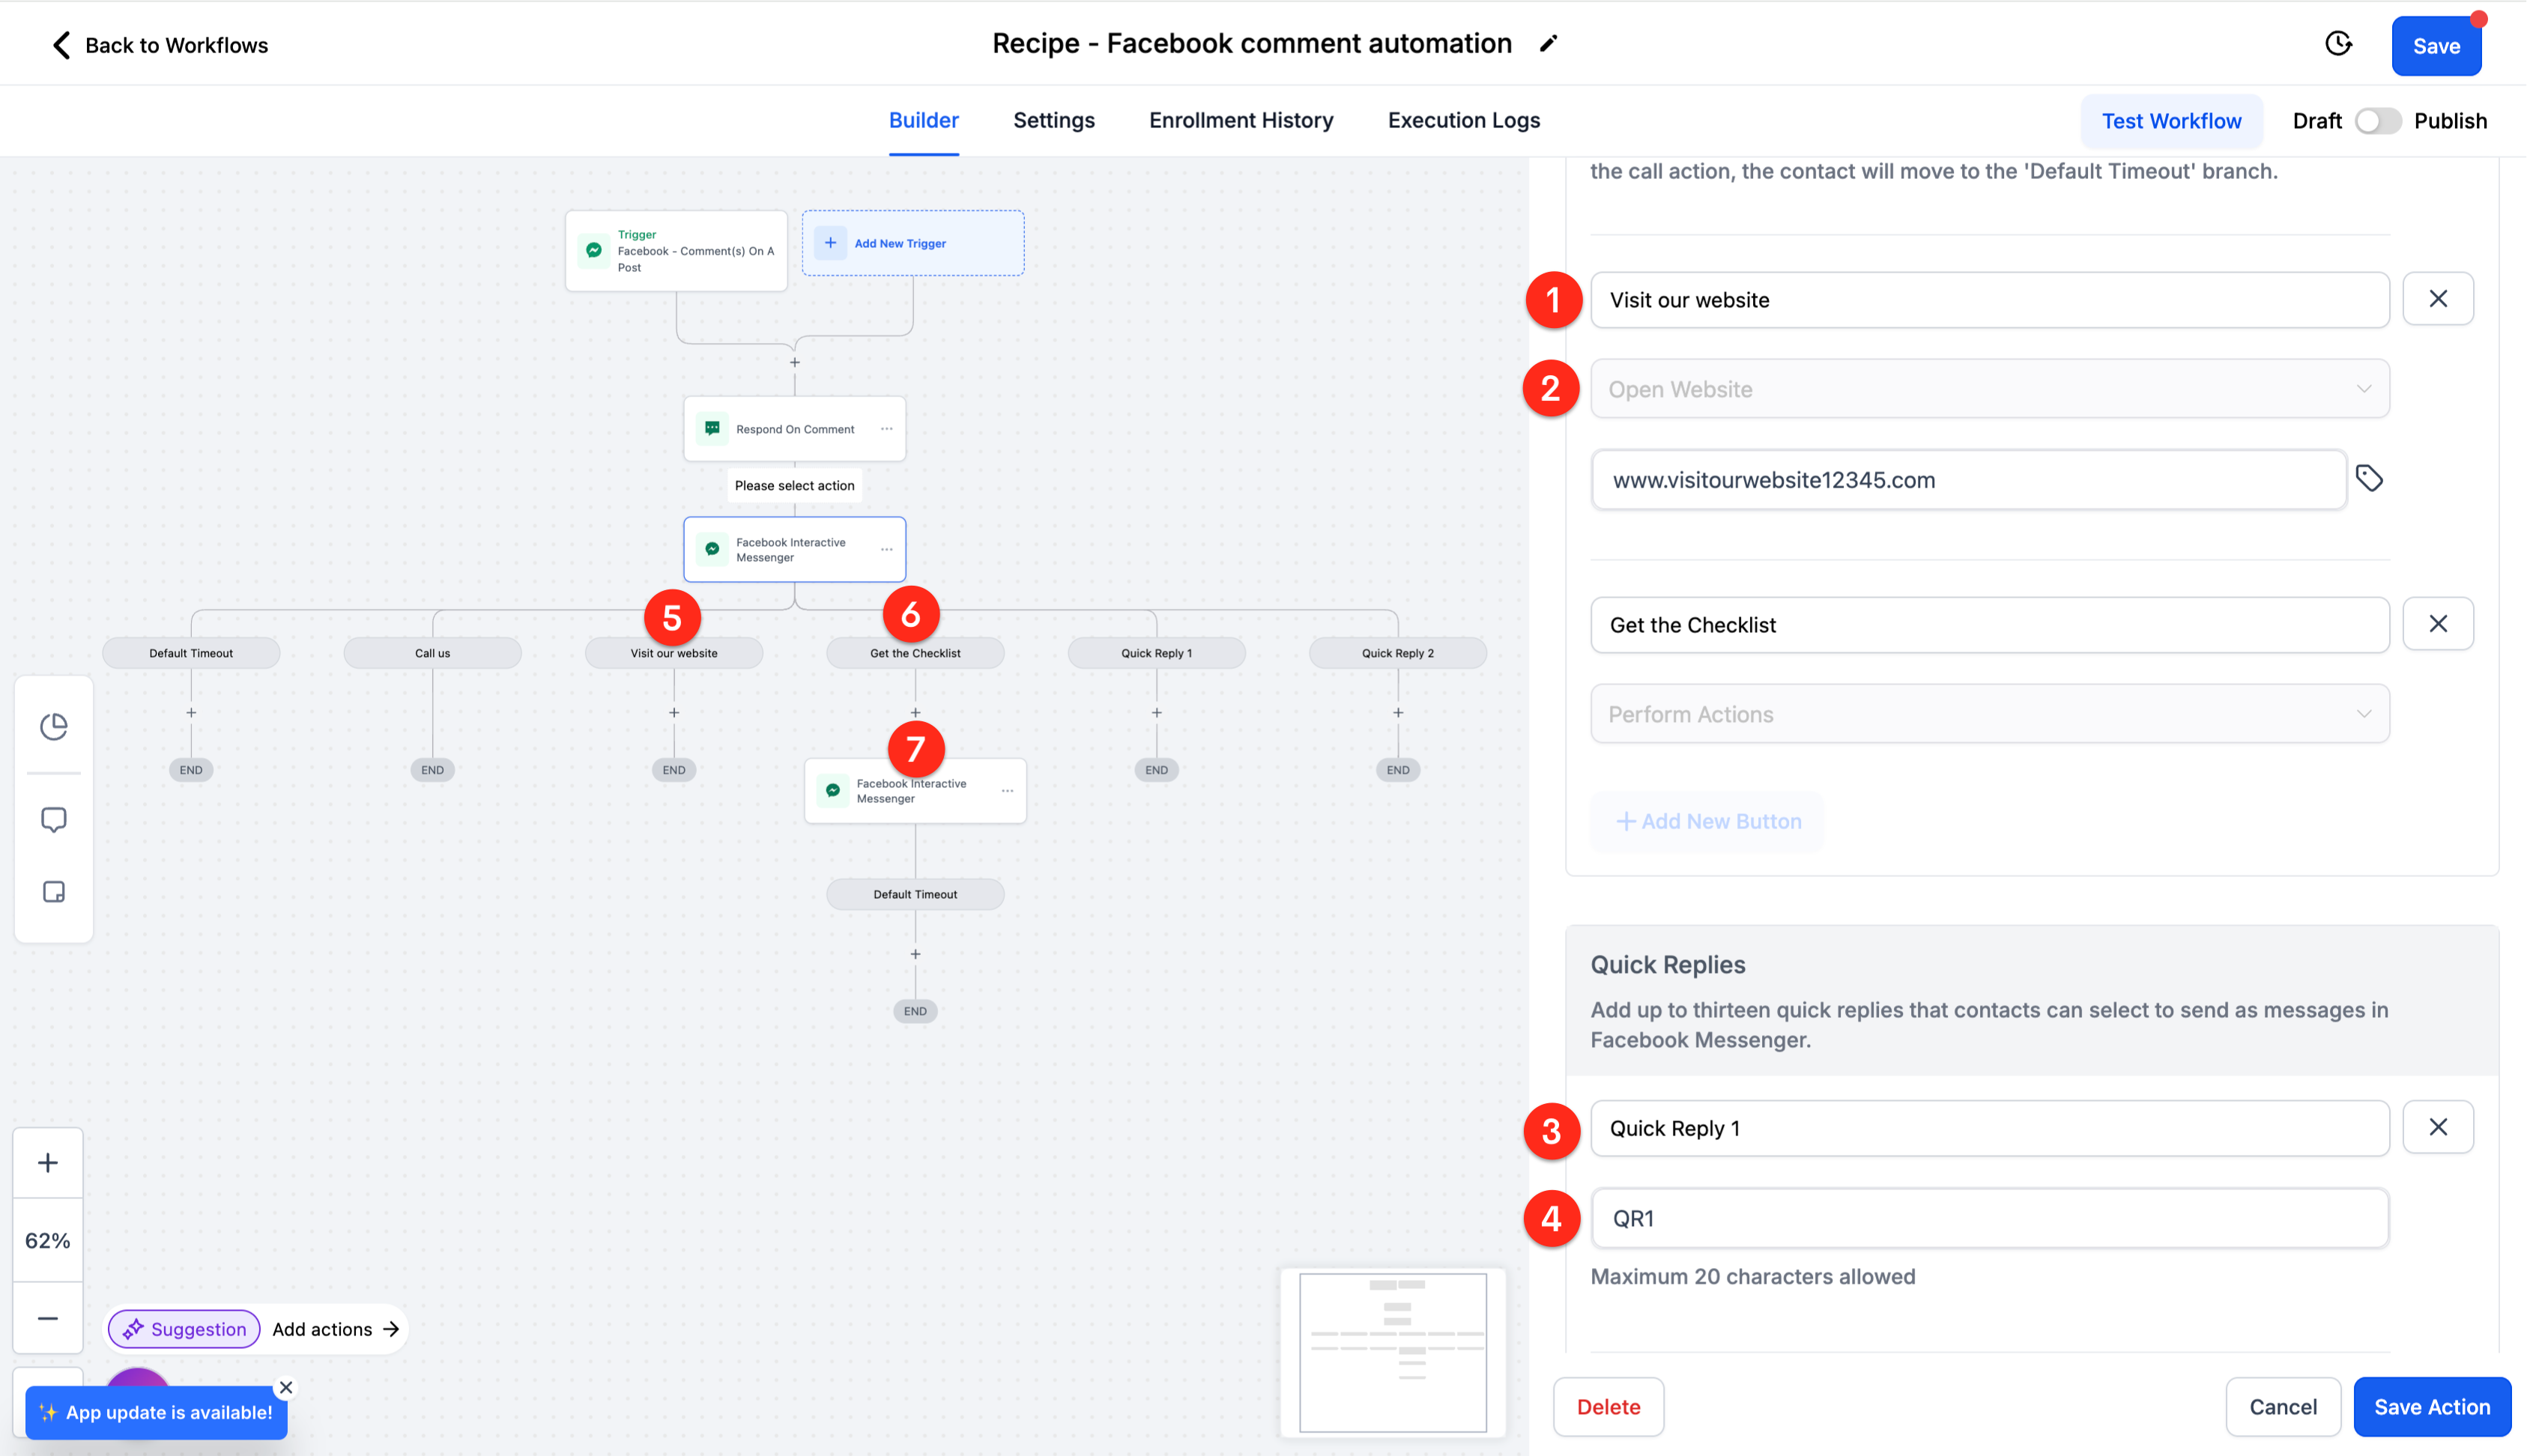This screenshot has width=2527, height=1456.
Task: Expand the Perform Actions dropdown
Action: click(x=1989, y=714)
